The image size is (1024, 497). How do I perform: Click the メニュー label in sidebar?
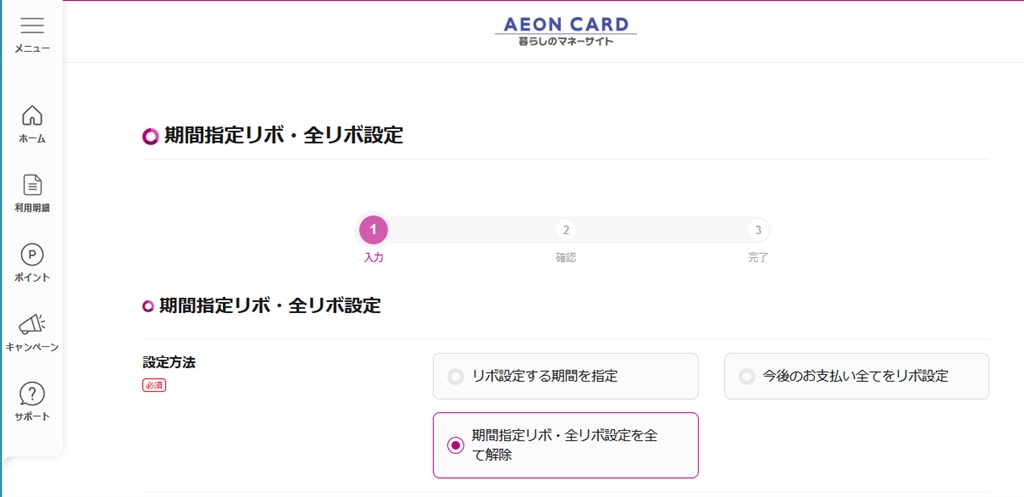[32, 48]
